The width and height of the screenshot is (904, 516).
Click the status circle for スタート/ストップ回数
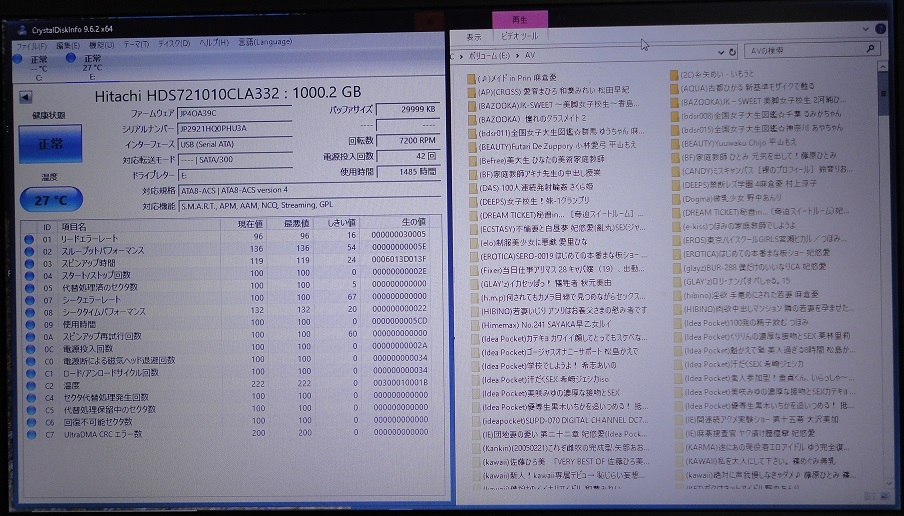click(29, 275)
